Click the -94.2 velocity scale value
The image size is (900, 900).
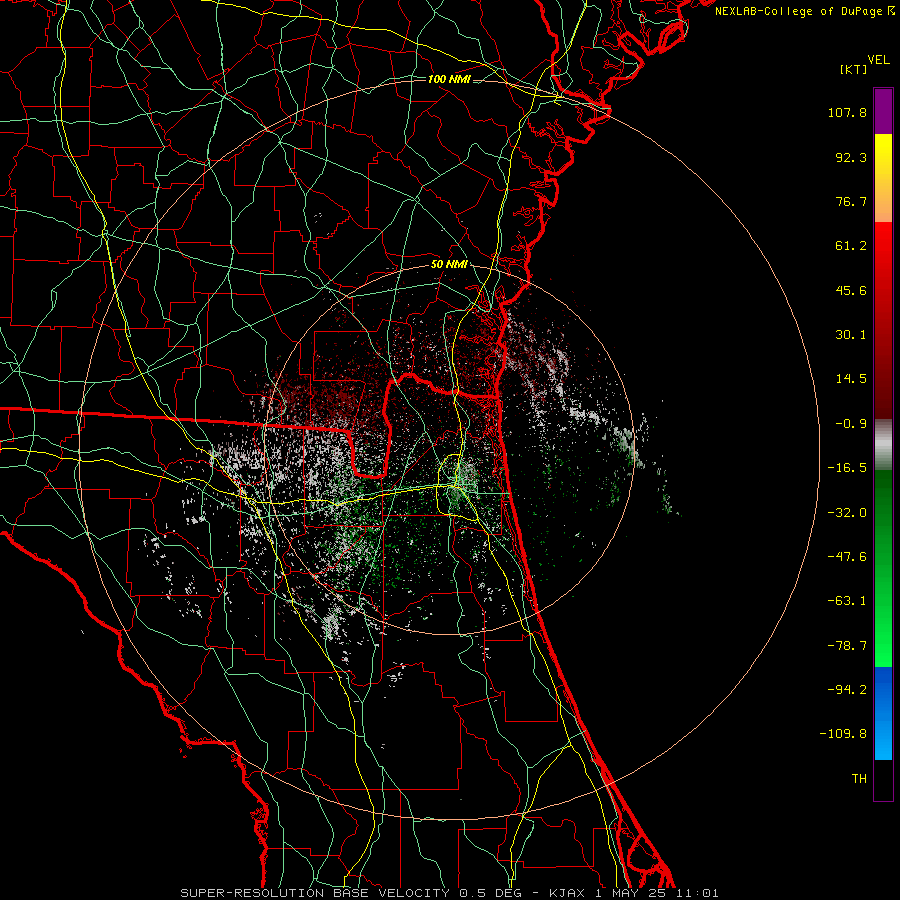click(x=847, y=690)
